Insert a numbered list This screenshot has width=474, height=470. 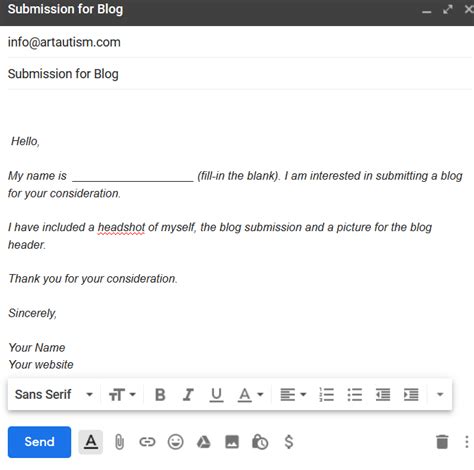click(x=327, y=395)
